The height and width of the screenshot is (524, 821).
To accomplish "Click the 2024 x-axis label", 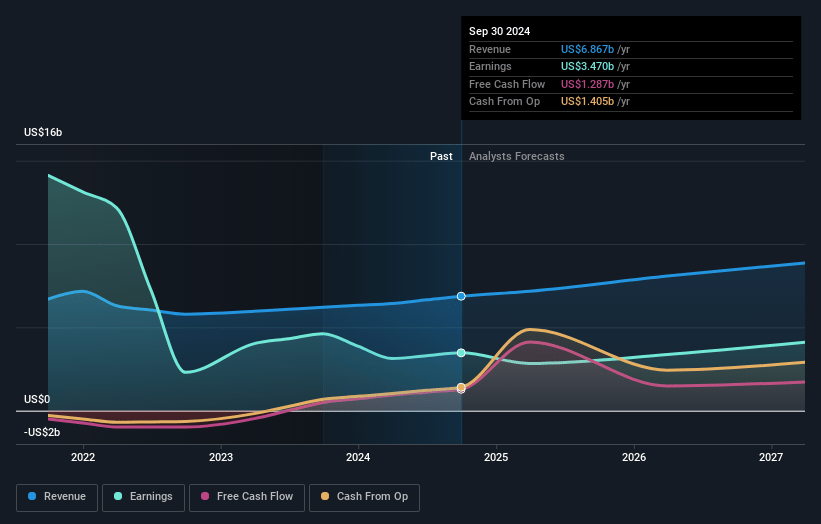I will point(358,458).
